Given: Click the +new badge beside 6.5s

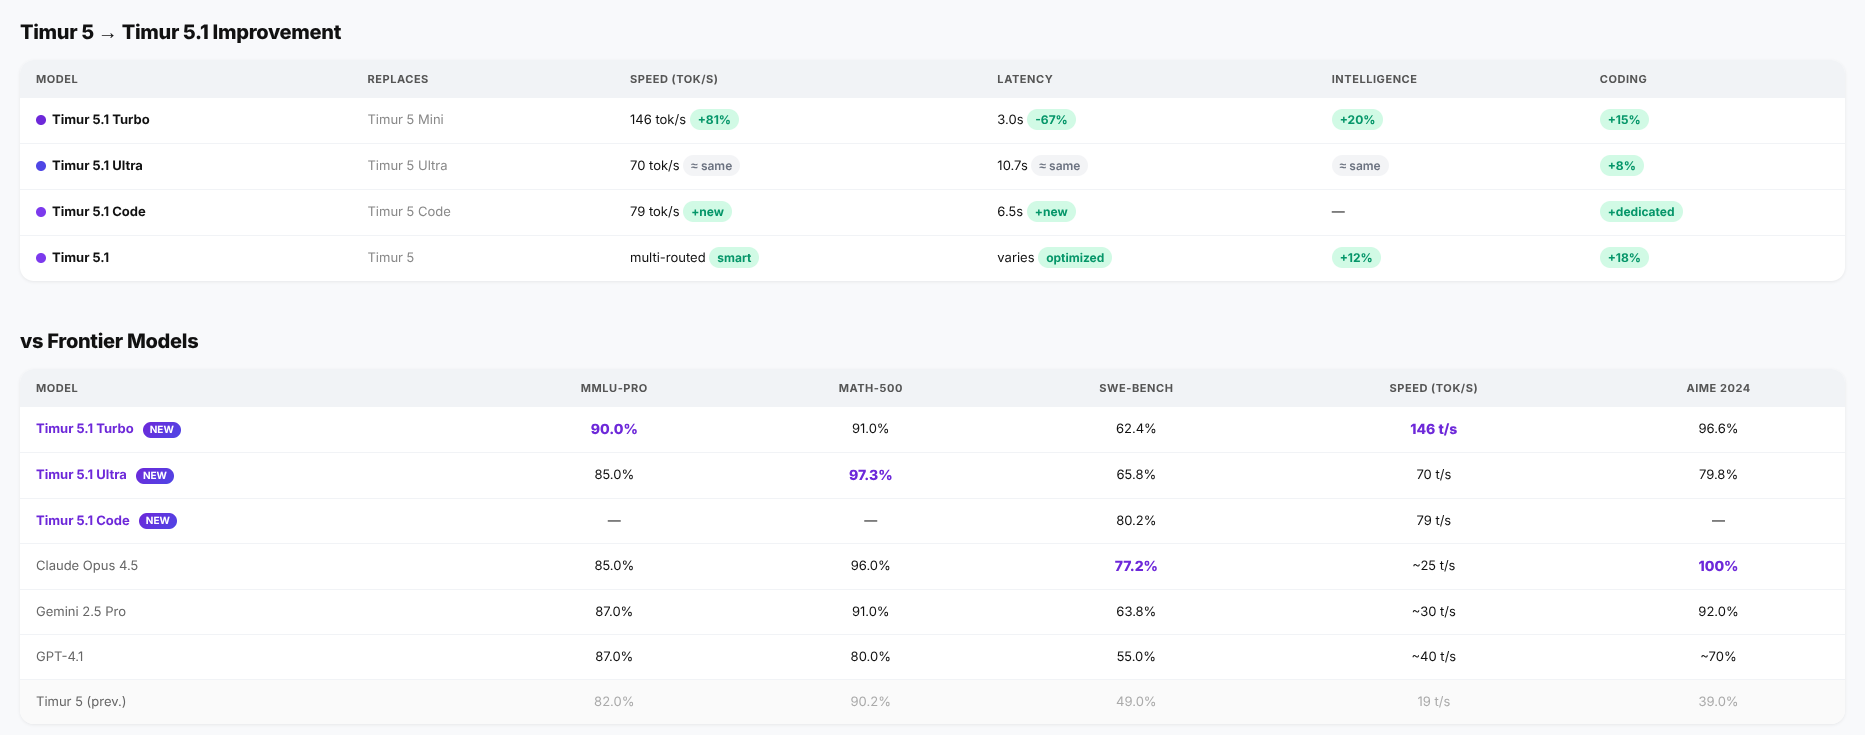Looking at the screenshot, I should [1051, 212].
